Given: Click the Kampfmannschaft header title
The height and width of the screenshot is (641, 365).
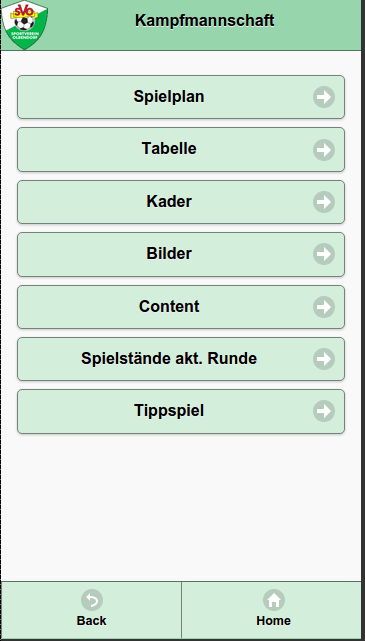Looking at the screenshot, I should click(204, 20).
